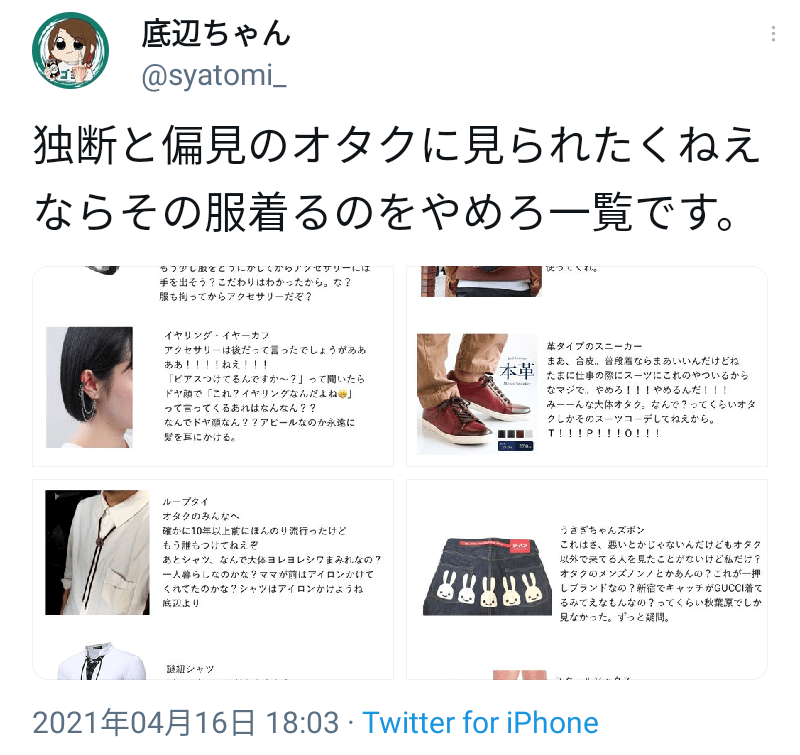Viewport: 800px width, 755px height.
Task: Click the うさぎちゃんズボン heading text
Action: [602, 530]
